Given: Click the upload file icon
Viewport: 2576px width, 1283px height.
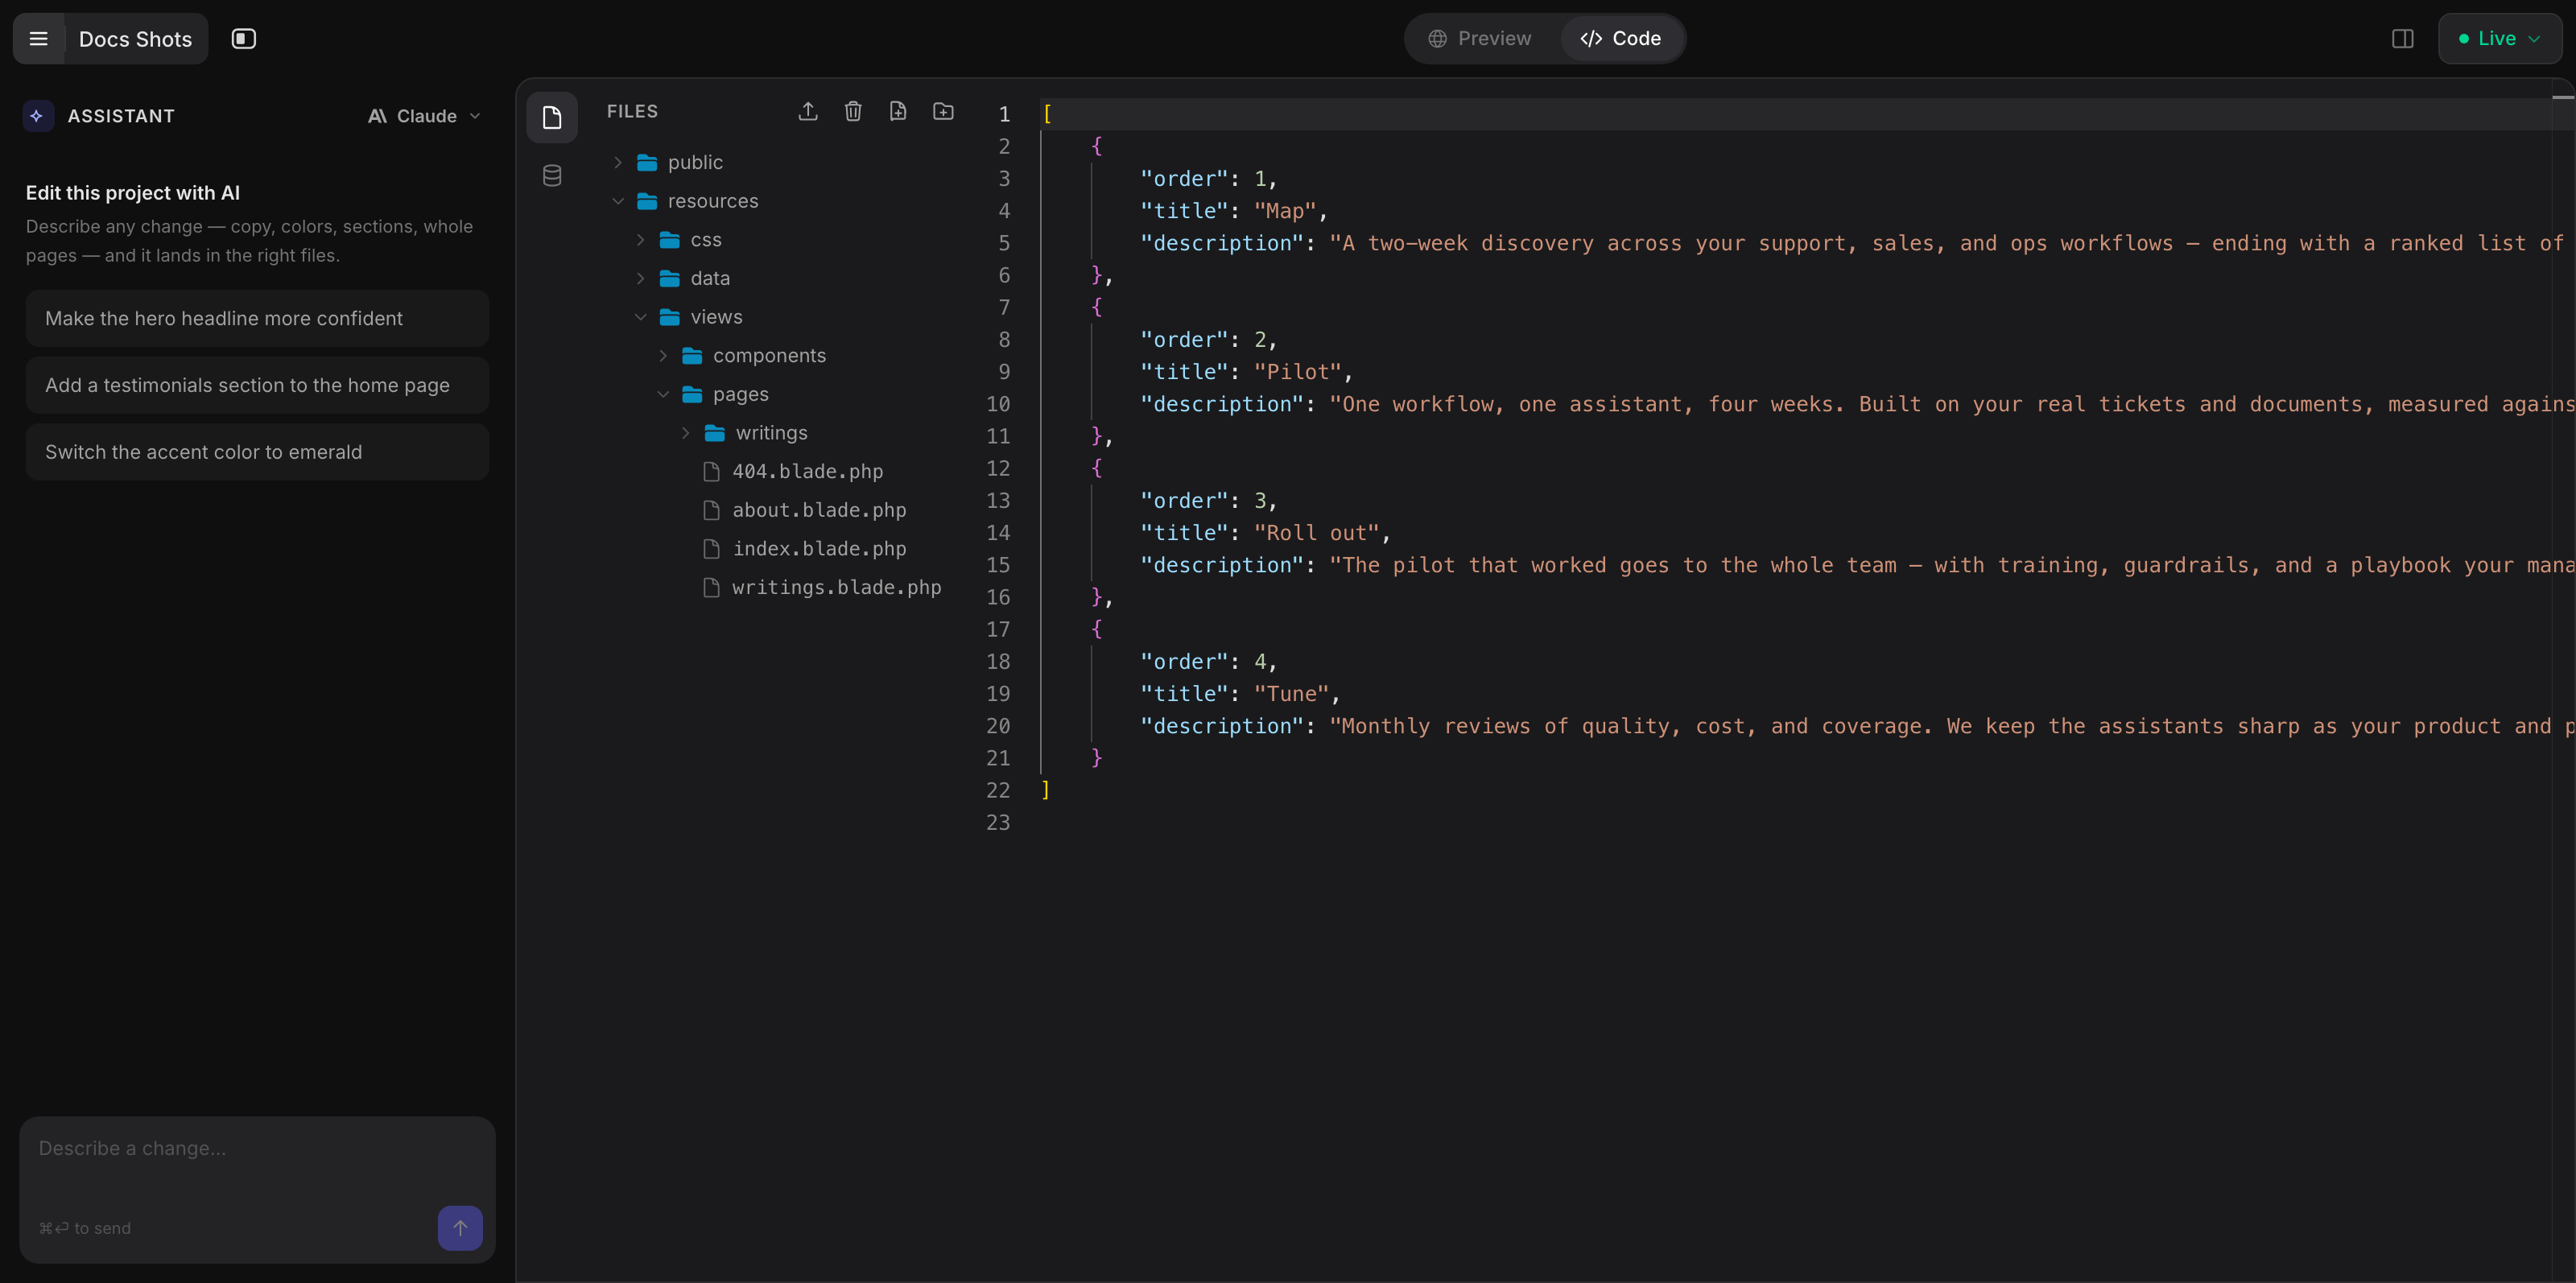Looking at the screenshot, I should pyautogui.click(x=808, y=111).
